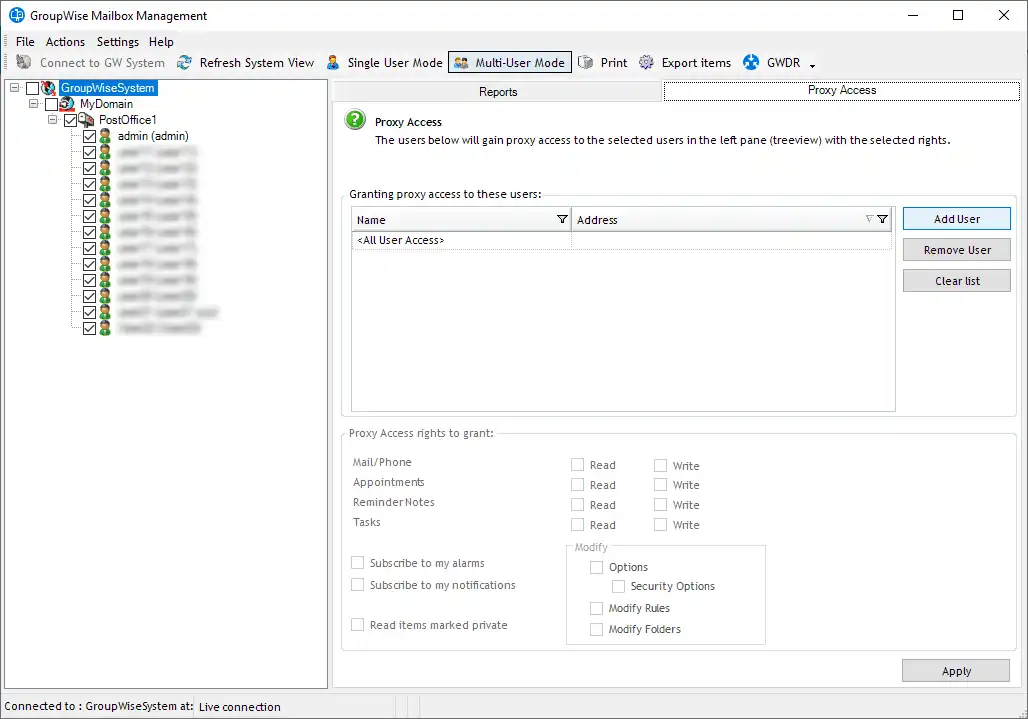Click the green Proxy Access help icon
This screenshot has height=719, width=1028.
point(355,121)
